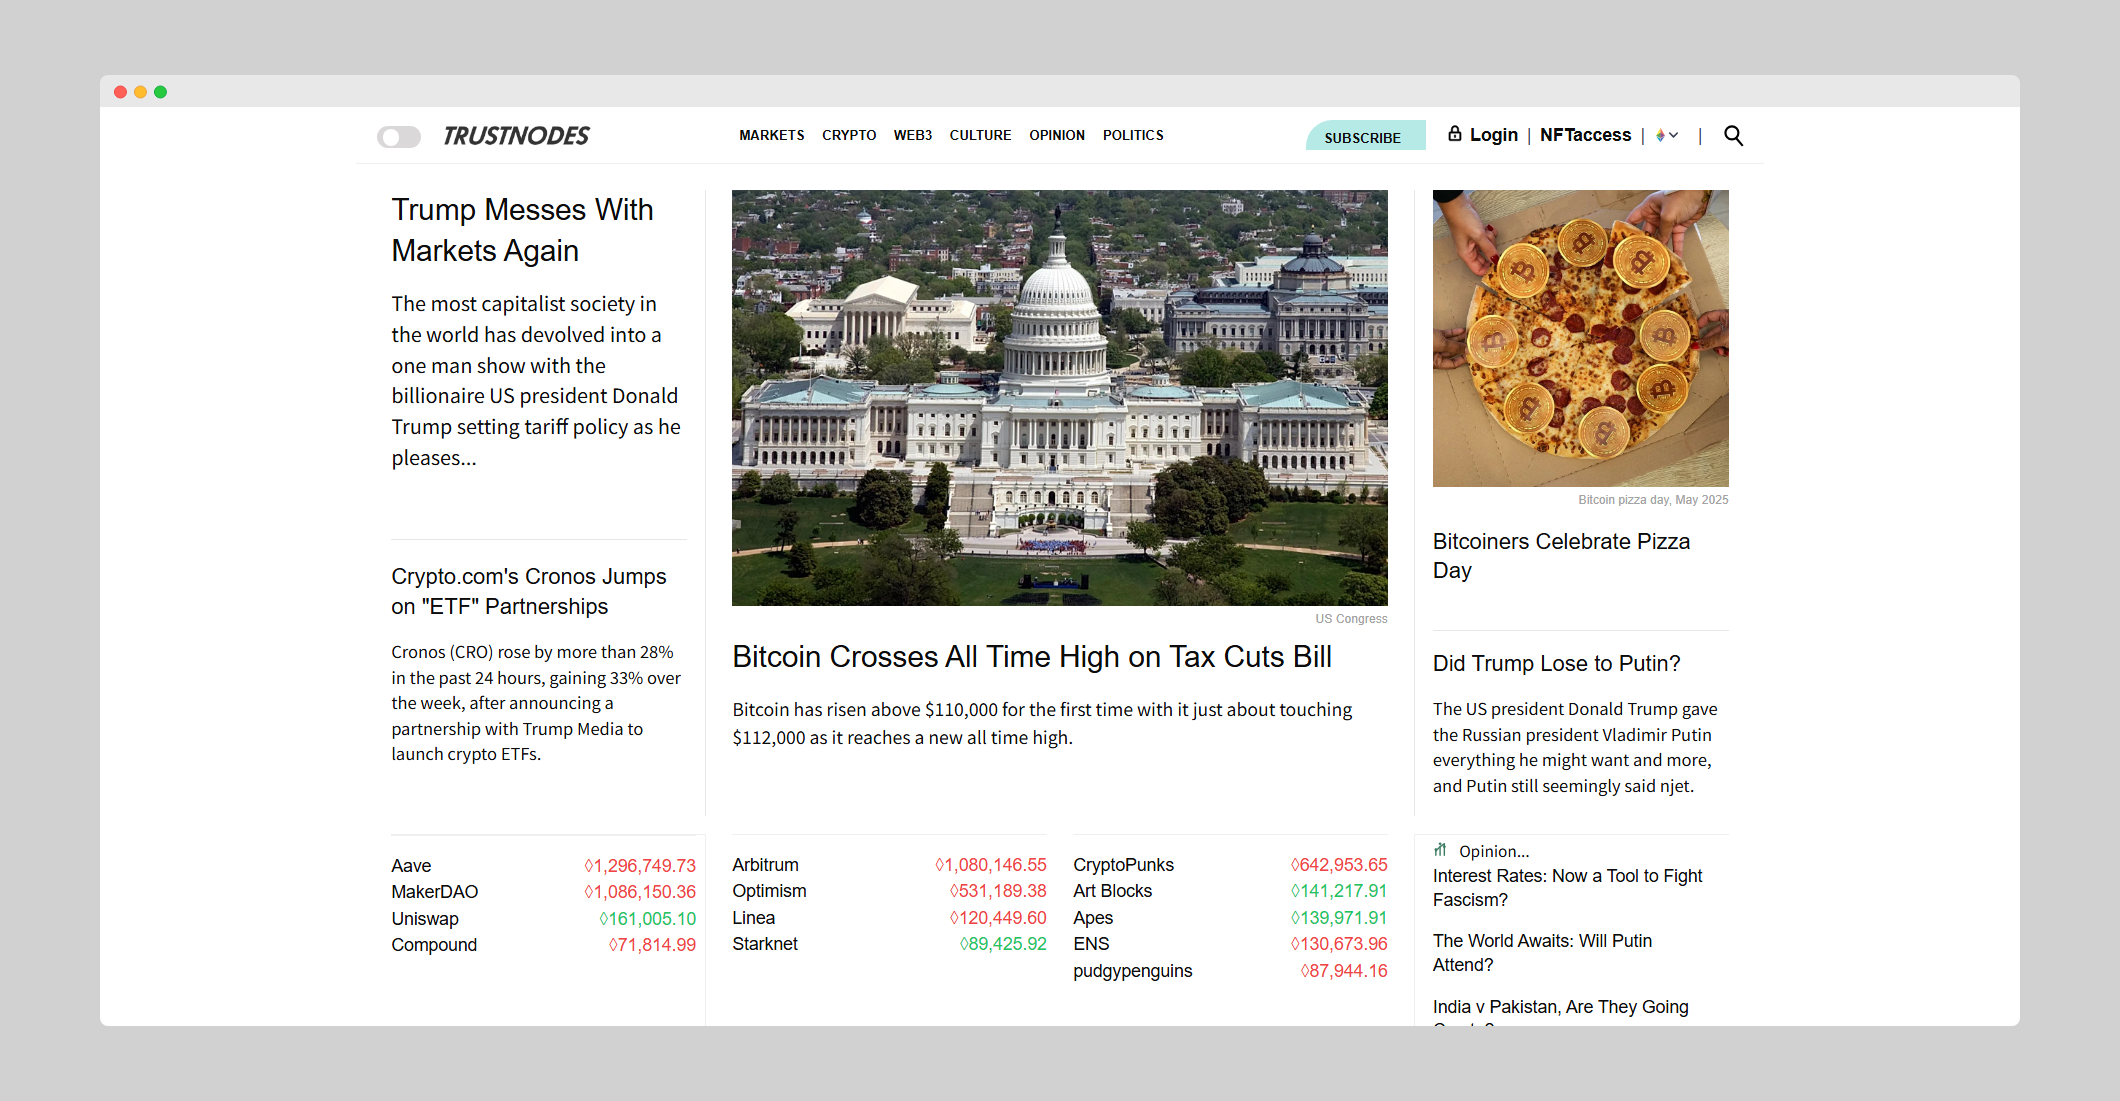Screen dimensions: 2120x1101
Task: Open the Trump Messes With Markets article
Action: 522,230
